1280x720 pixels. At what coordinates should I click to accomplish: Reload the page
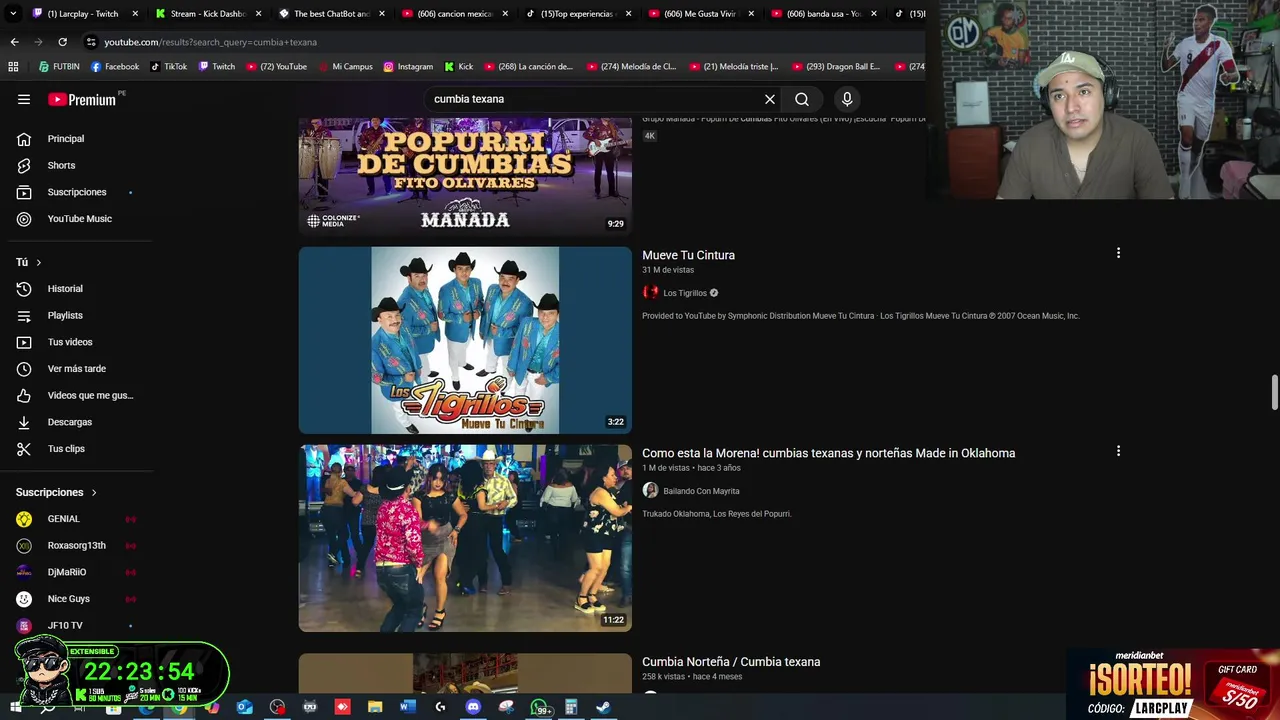(62, 42)
